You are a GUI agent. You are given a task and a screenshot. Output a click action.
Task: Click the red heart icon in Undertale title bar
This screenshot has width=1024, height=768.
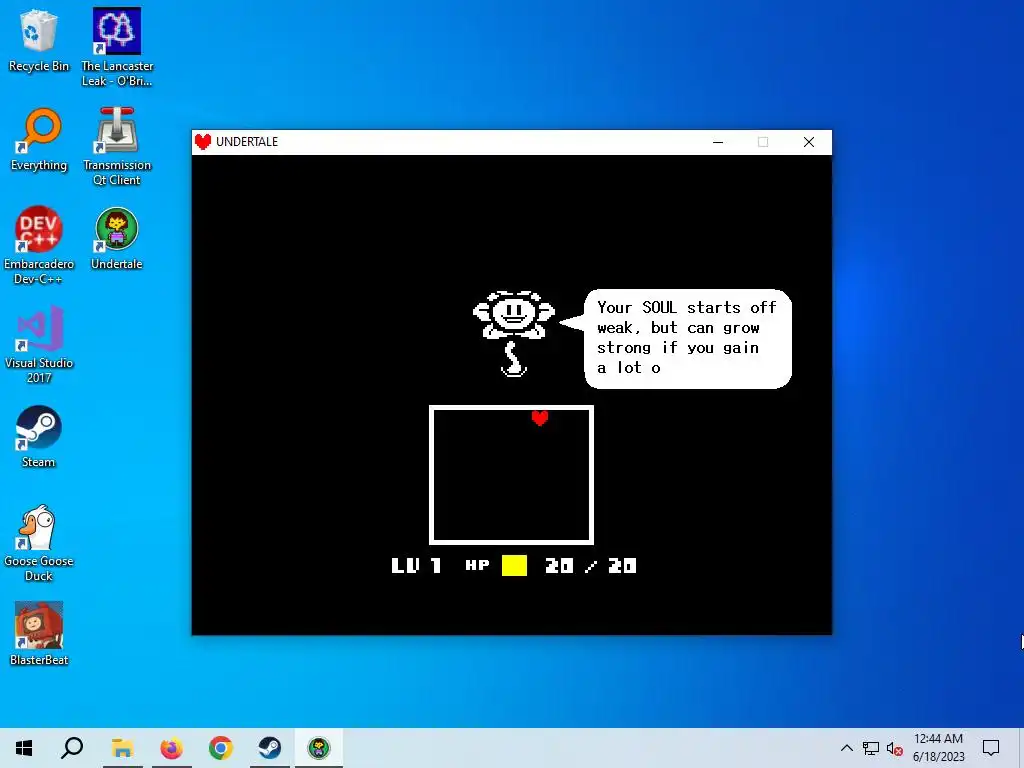(203, 142)
